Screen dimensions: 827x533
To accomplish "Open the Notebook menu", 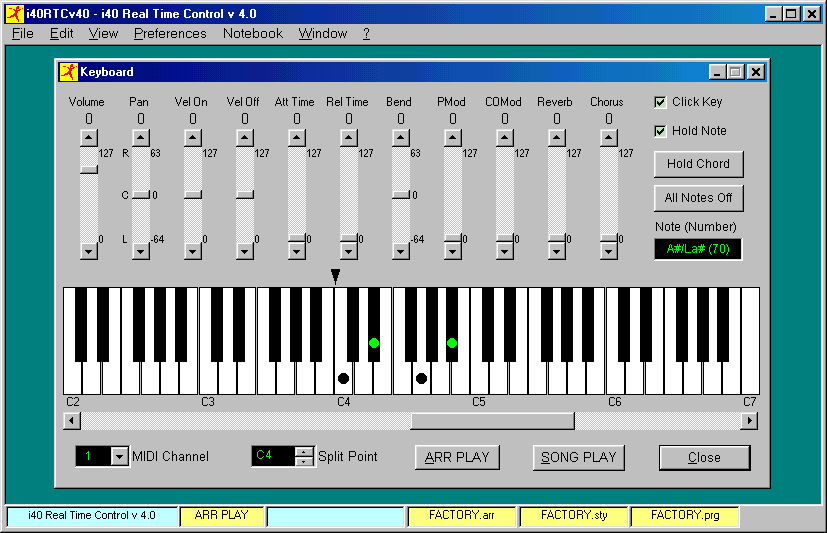I will tap(252, 33).
